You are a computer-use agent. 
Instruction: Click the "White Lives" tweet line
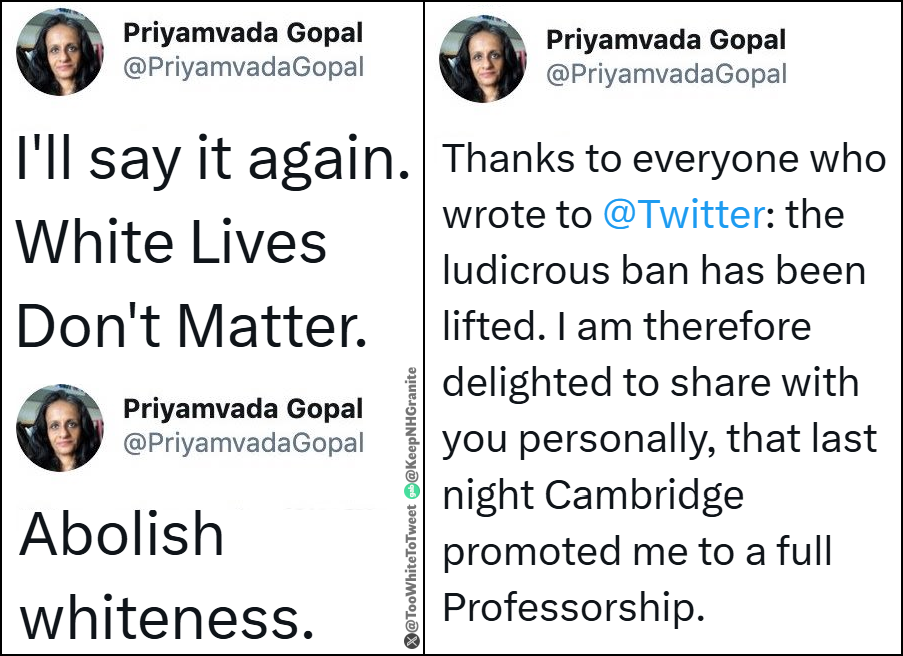(172, 242)
